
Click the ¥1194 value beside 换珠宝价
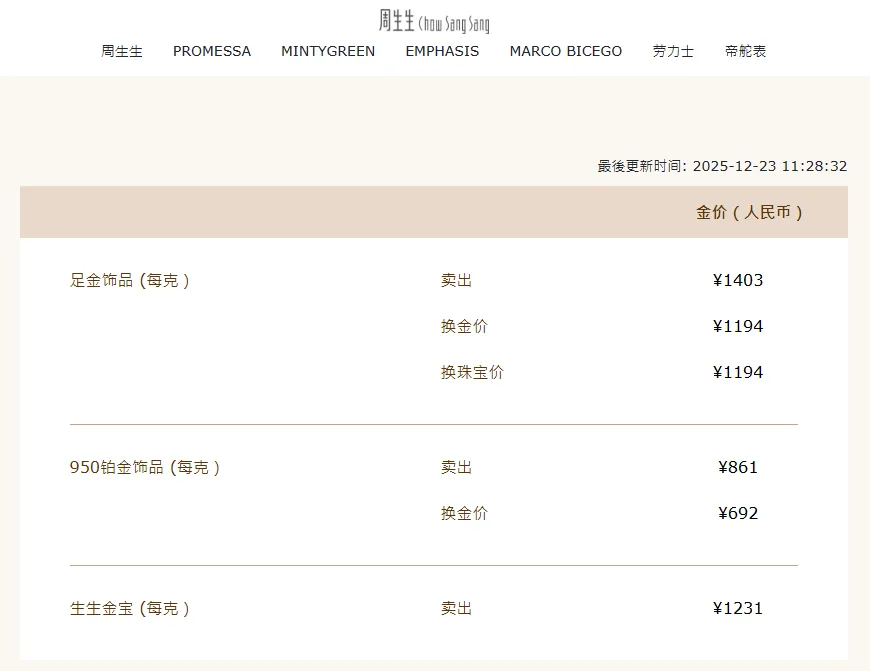(x=738, y=372)
